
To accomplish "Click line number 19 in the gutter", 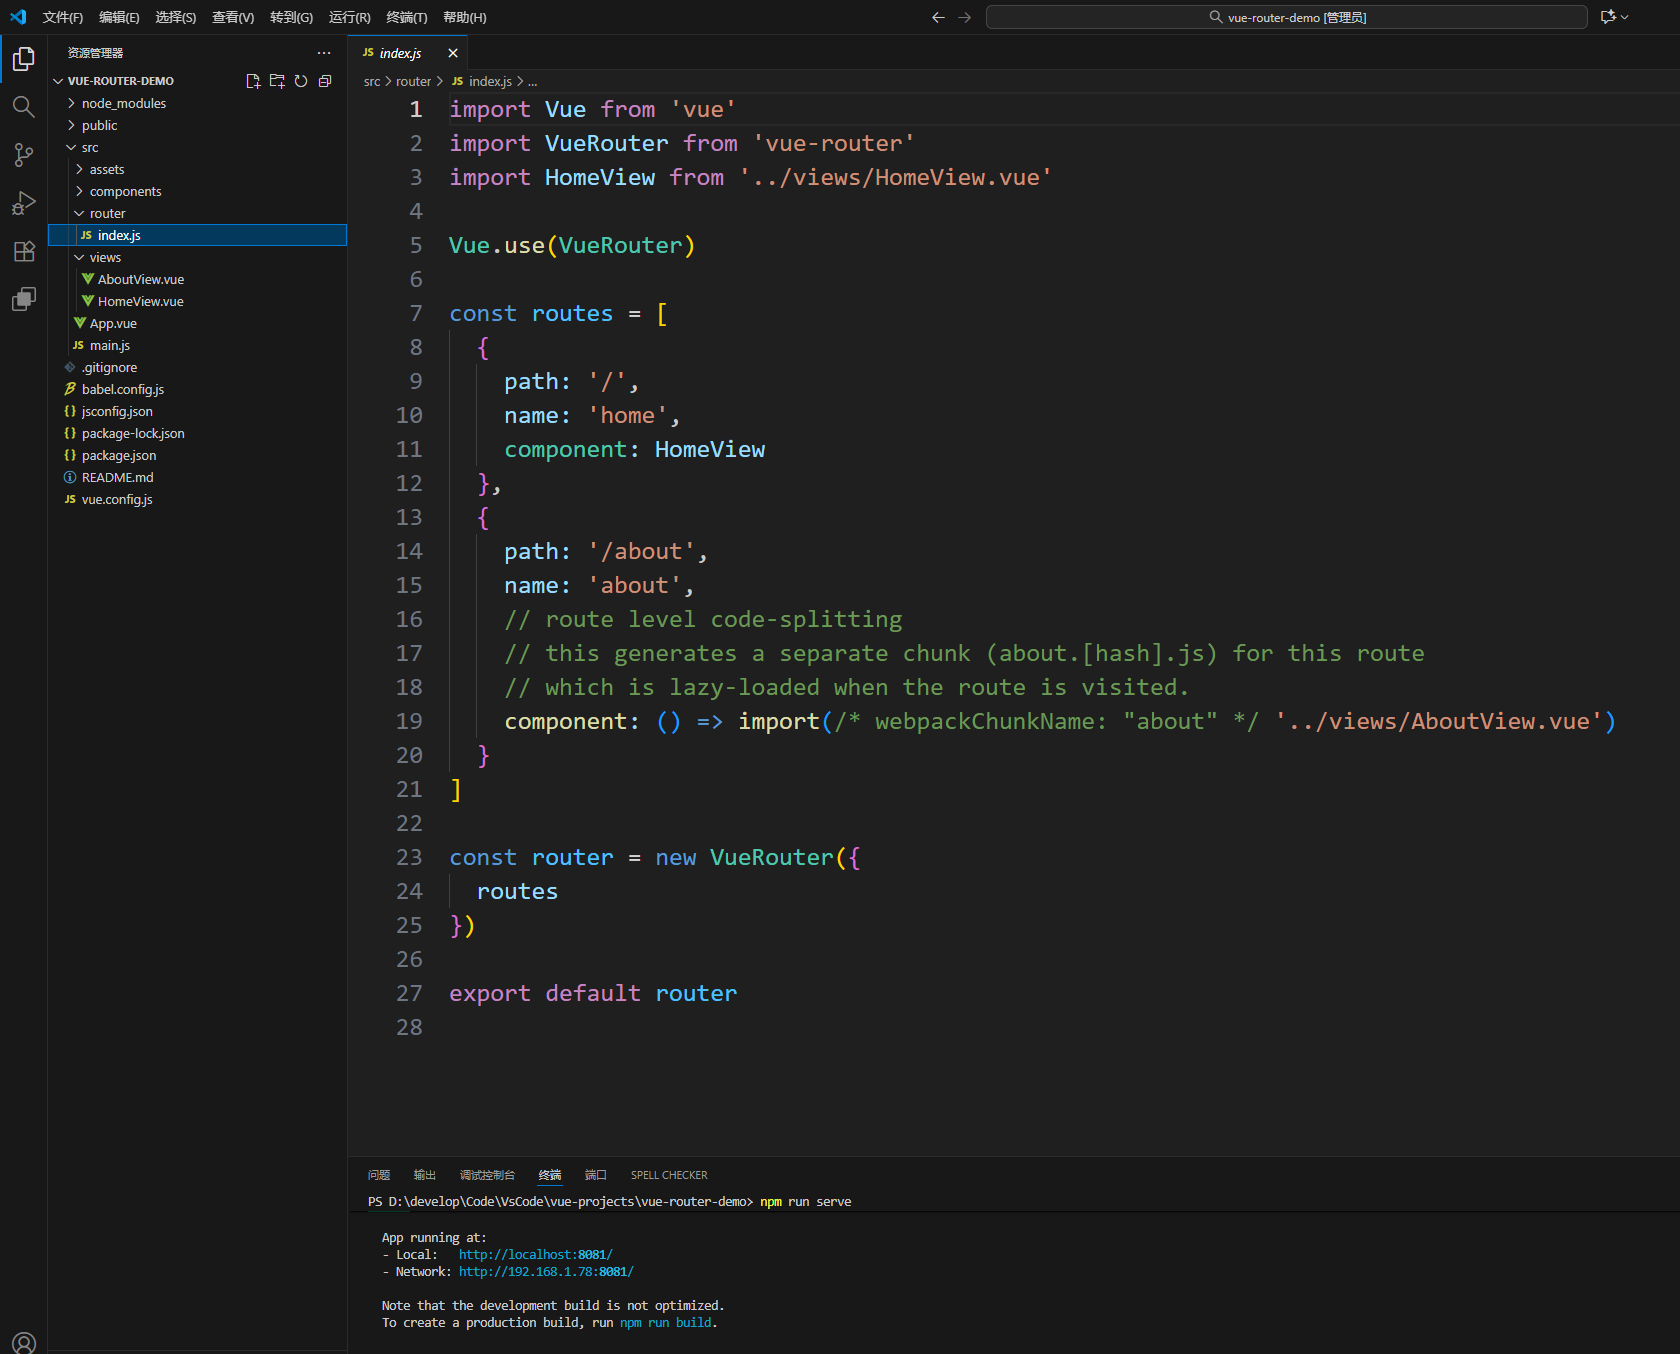I will coord(409,721).
